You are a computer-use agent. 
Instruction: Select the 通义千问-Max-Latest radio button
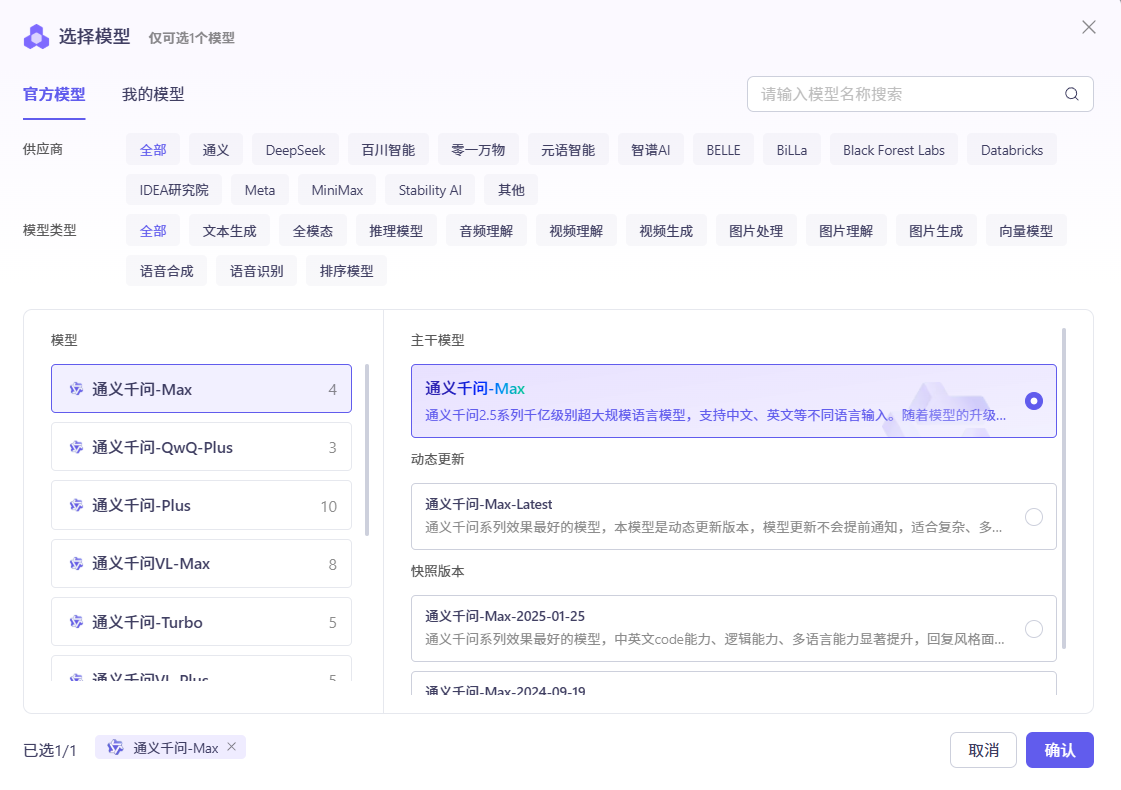click(1033, 517)
